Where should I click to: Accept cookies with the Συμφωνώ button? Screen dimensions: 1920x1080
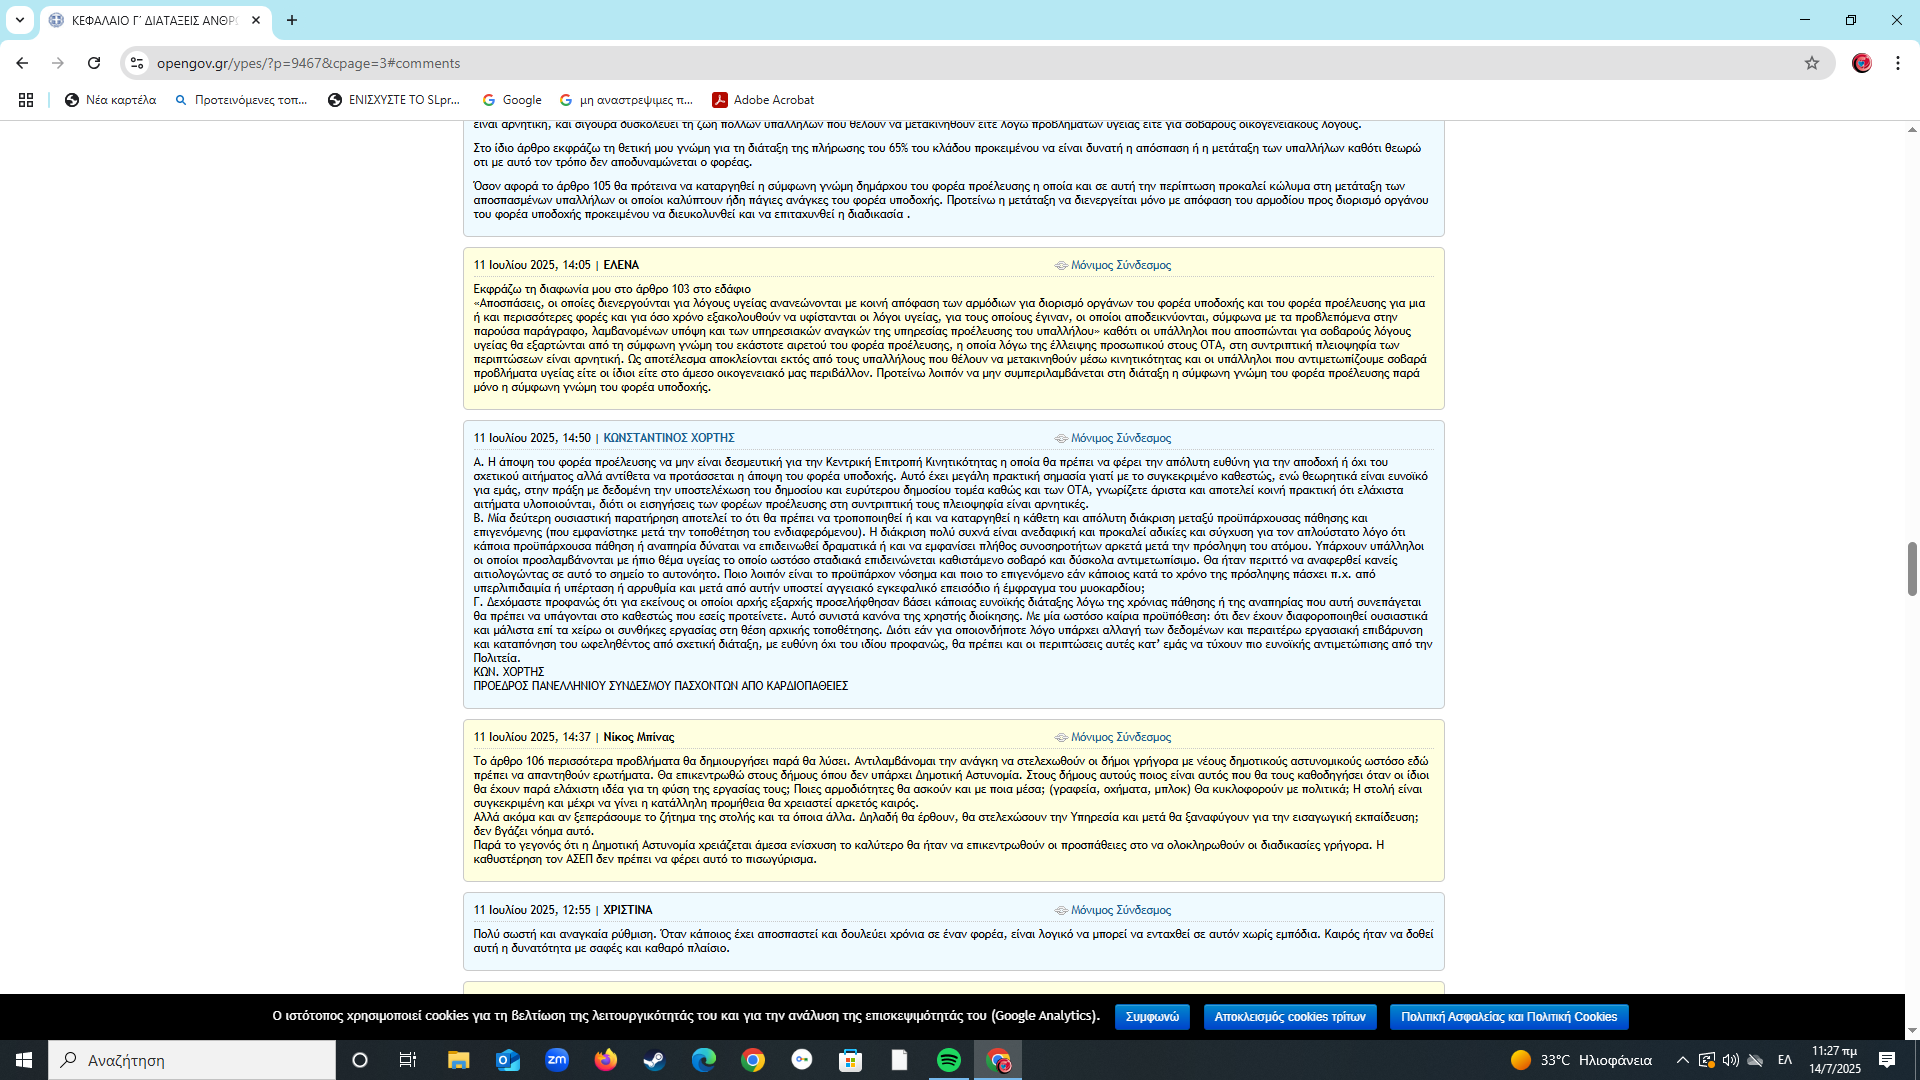pyautogui.click(x=1152, y=1017)
